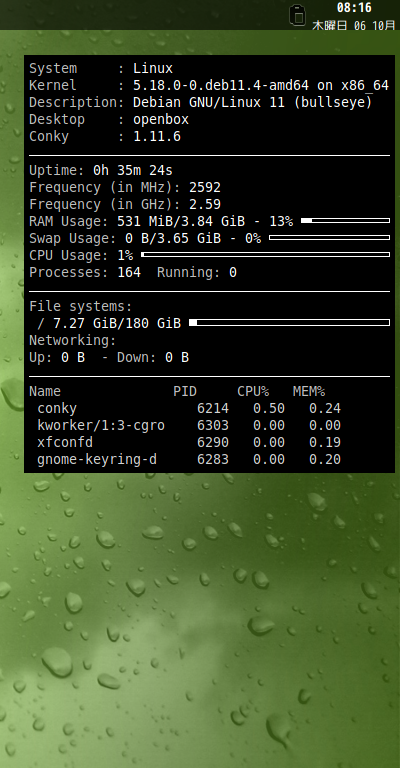Click the 08:16 clock in the panel
Image resolution: width=400 pixels, height=768 pixels.
tap(354, 7)
